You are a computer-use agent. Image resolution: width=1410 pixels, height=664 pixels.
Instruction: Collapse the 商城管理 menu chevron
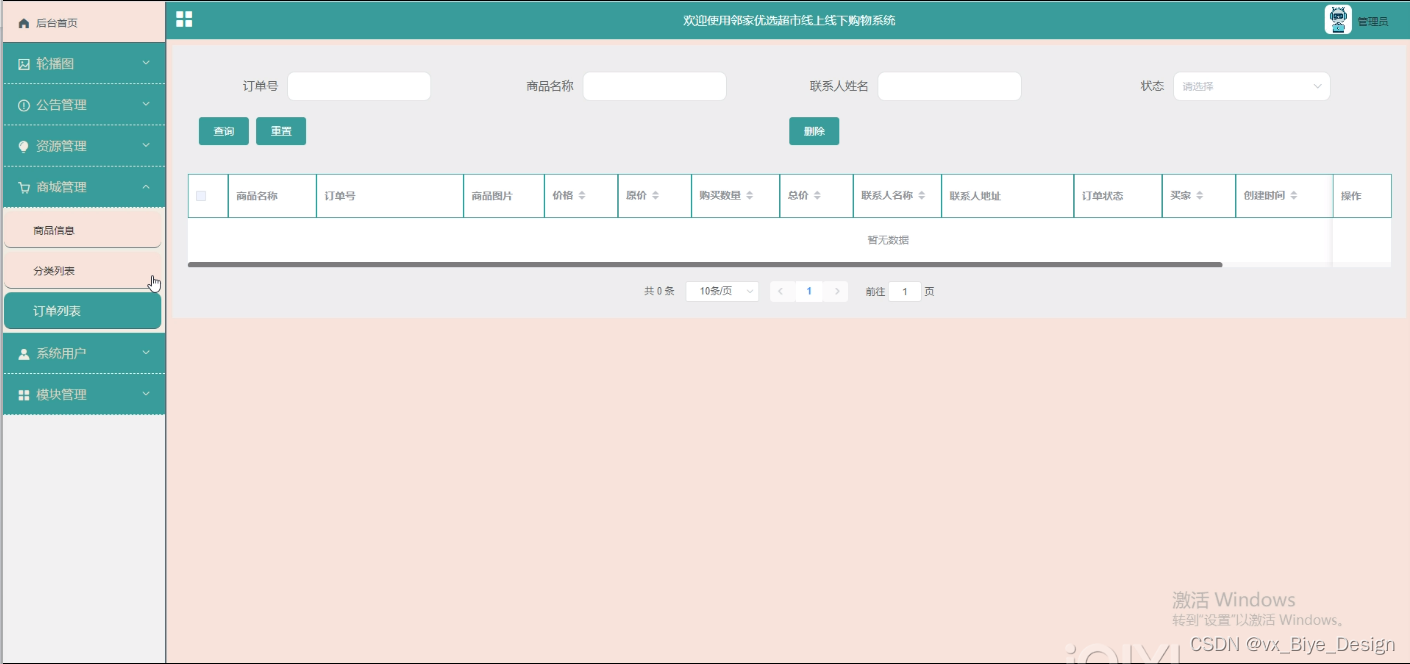[x=146, y=187]
